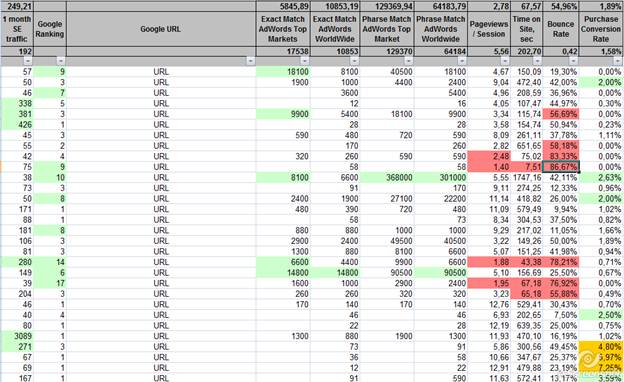
Task: Open filter arrow under Pageviews / Session column
Action: pyautogui.click(x=505, y=61)
